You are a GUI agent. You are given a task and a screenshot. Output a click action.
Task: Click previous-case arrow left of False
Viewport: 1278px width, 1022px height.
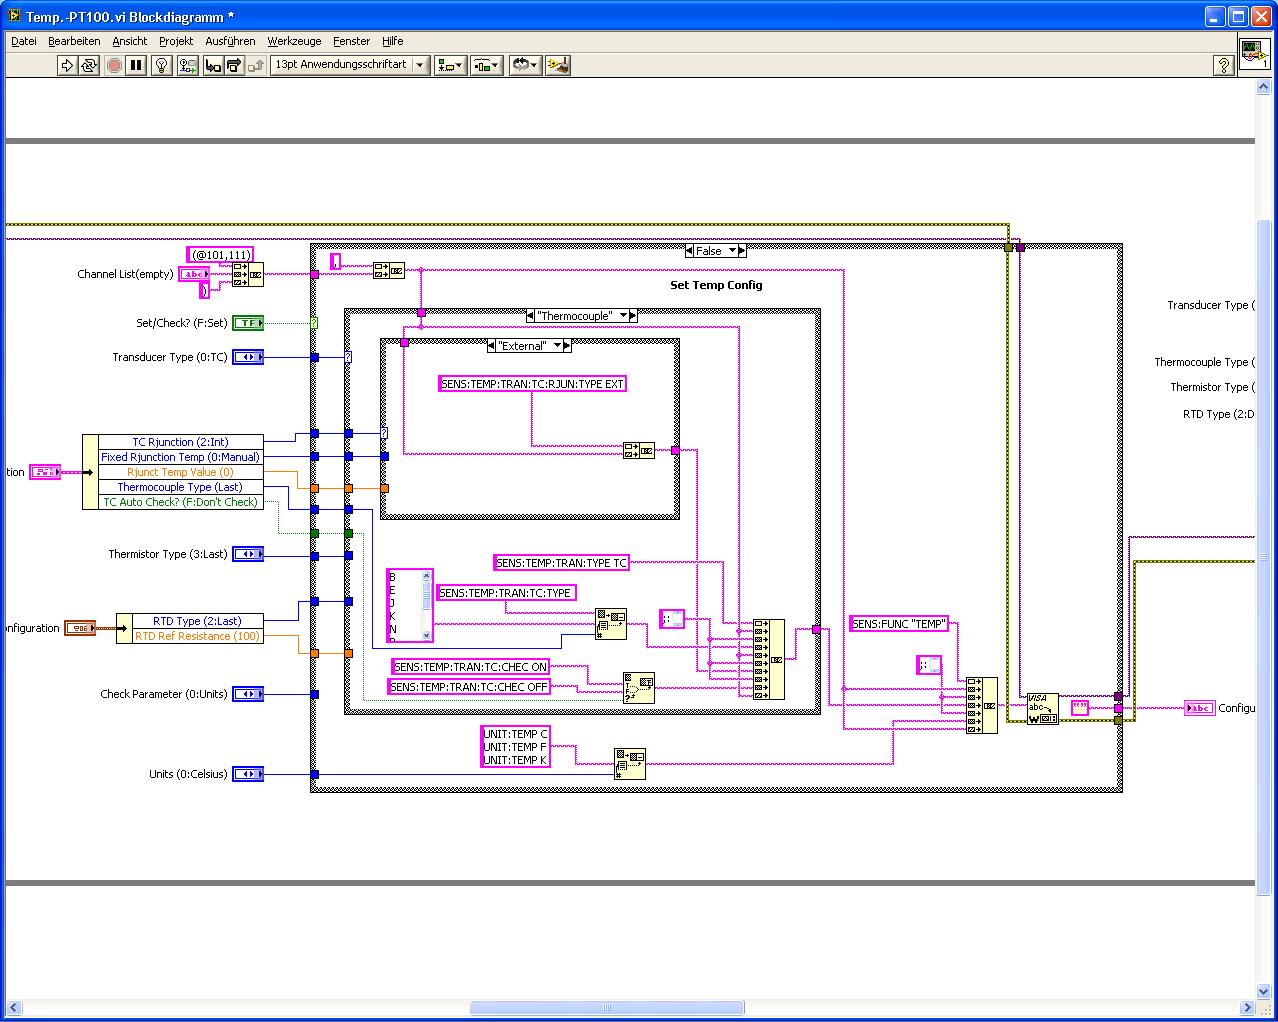pos(690,251)
